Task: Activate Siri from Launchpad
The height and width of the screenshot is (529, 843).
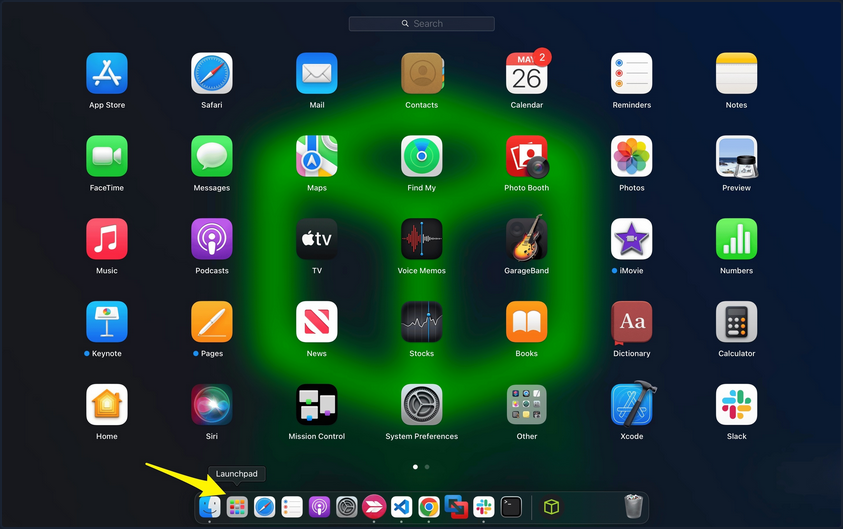Action: pyautogui.click(x=212, y=404)
